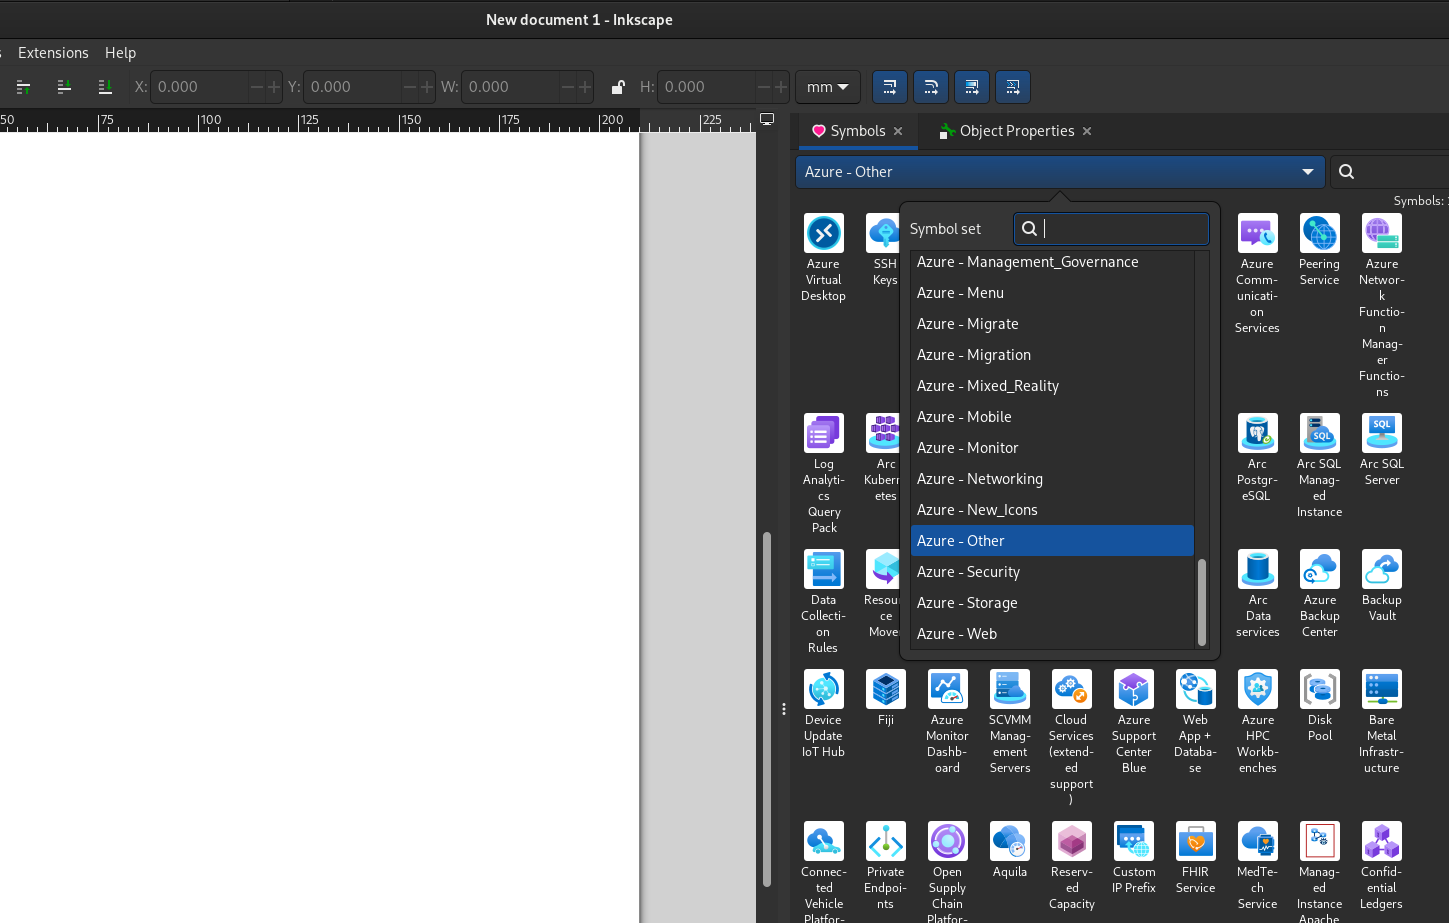
Task: Click the H height input field
Action: (705, 87)
